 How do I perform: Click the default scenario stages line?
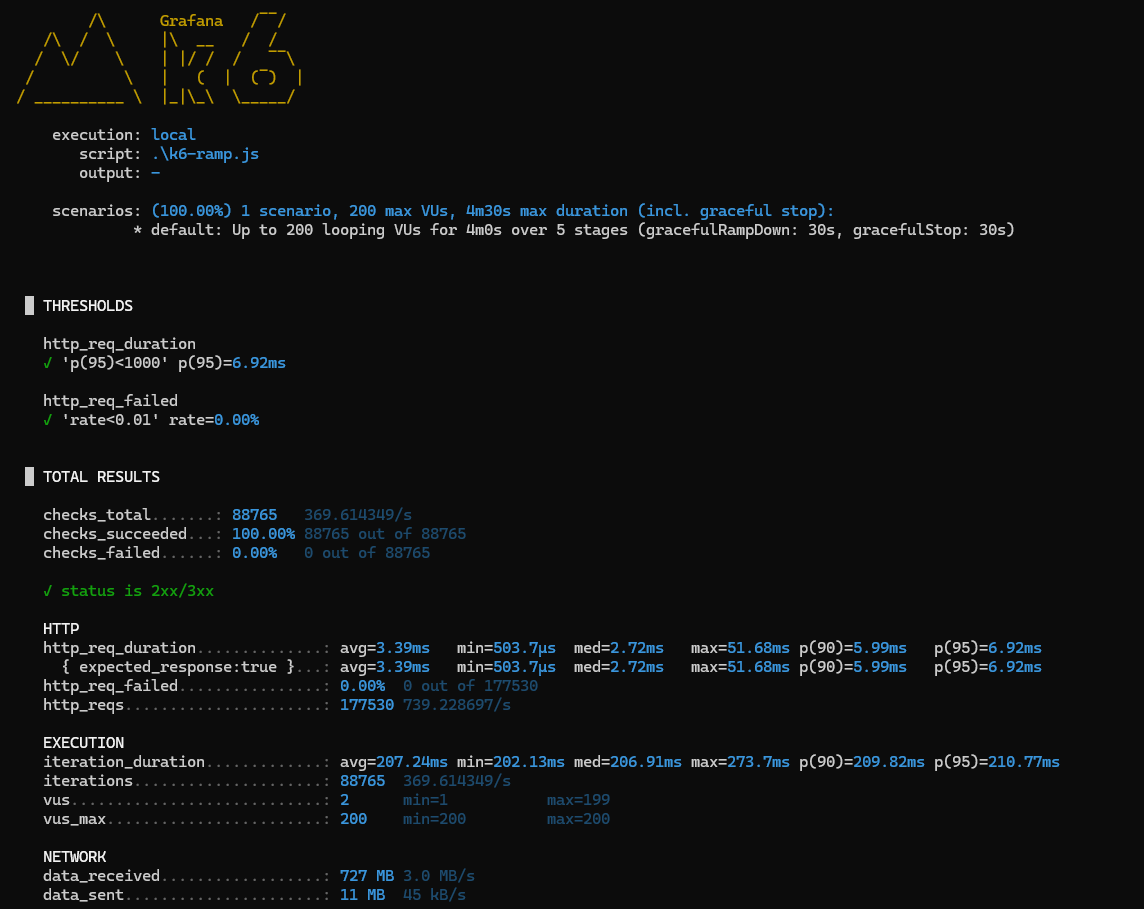click(573, 230)
